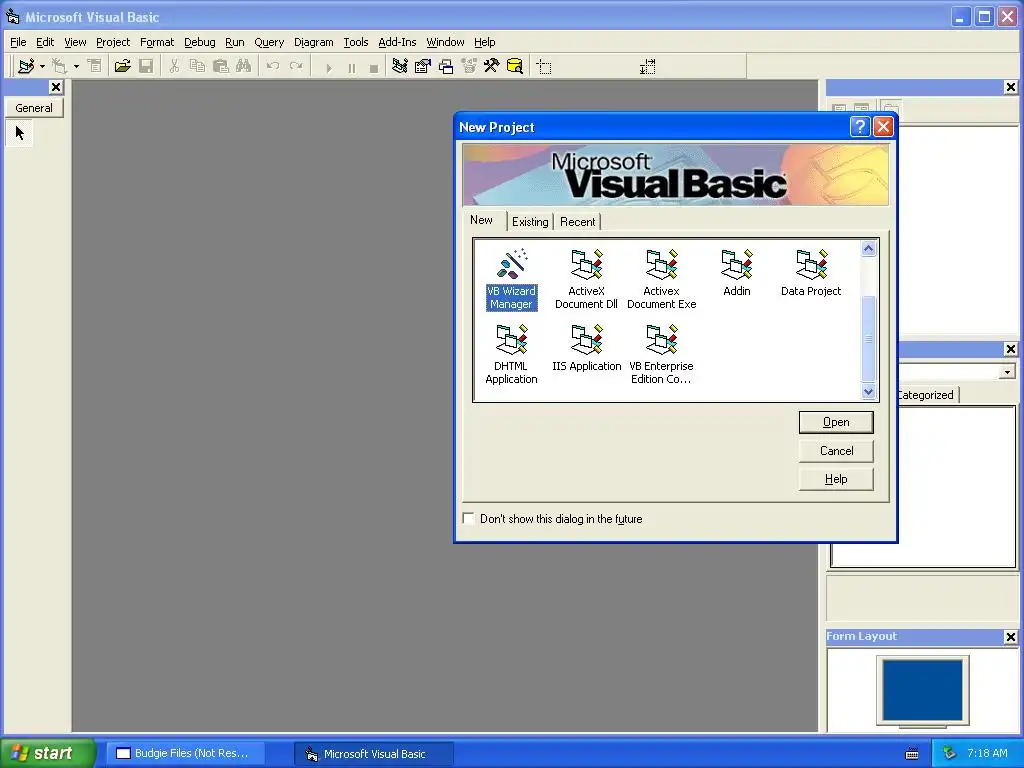The height and width of the screenshot is (768, 1024).
Task: Click the Undo arrow icon
Action: click(x=273, y=67)
